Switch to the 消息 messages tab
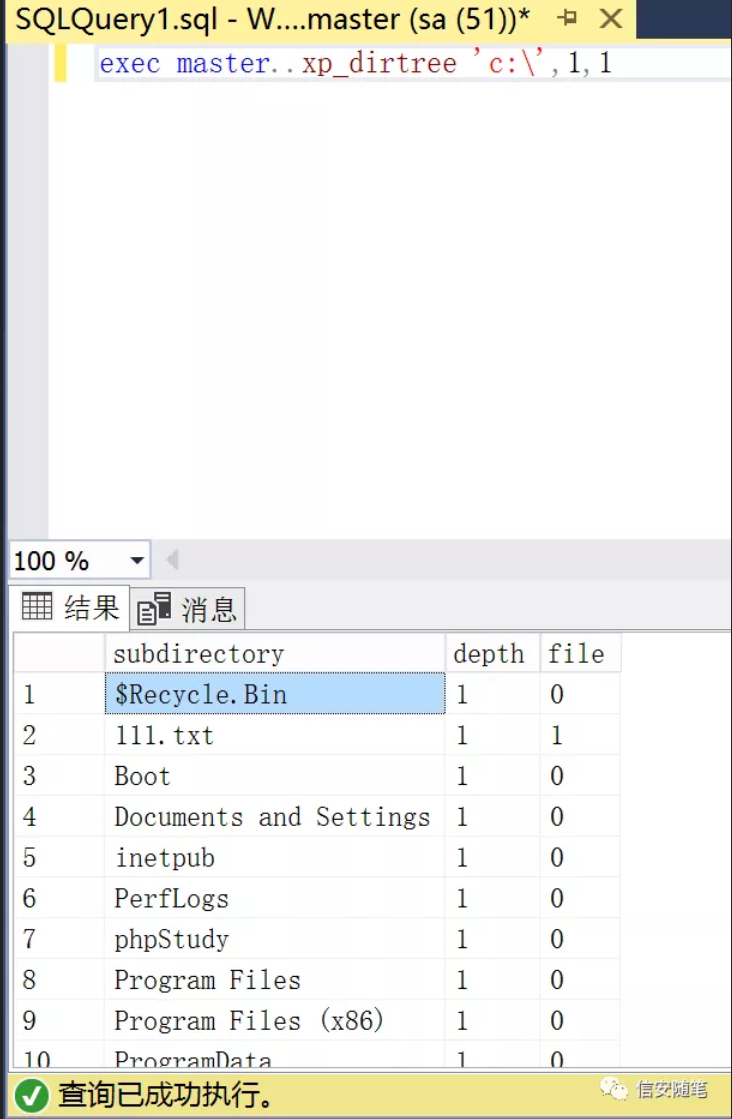 point(189,609)
